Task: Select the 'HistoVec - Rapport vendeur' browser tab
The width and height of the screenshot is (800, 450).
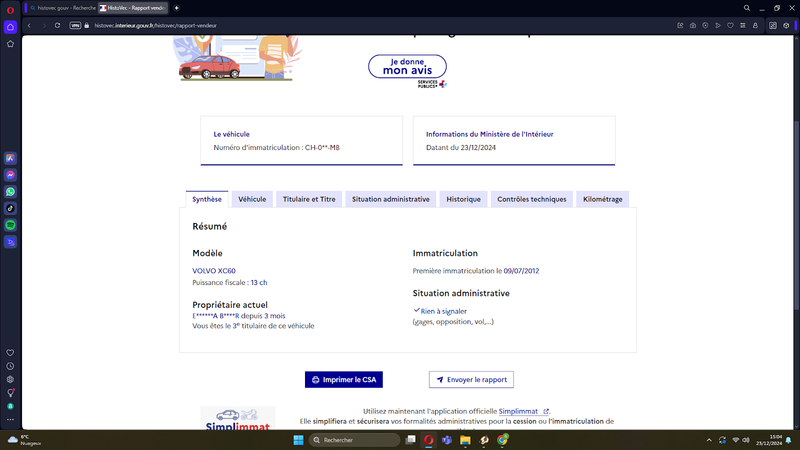Action: coord(133,8)
